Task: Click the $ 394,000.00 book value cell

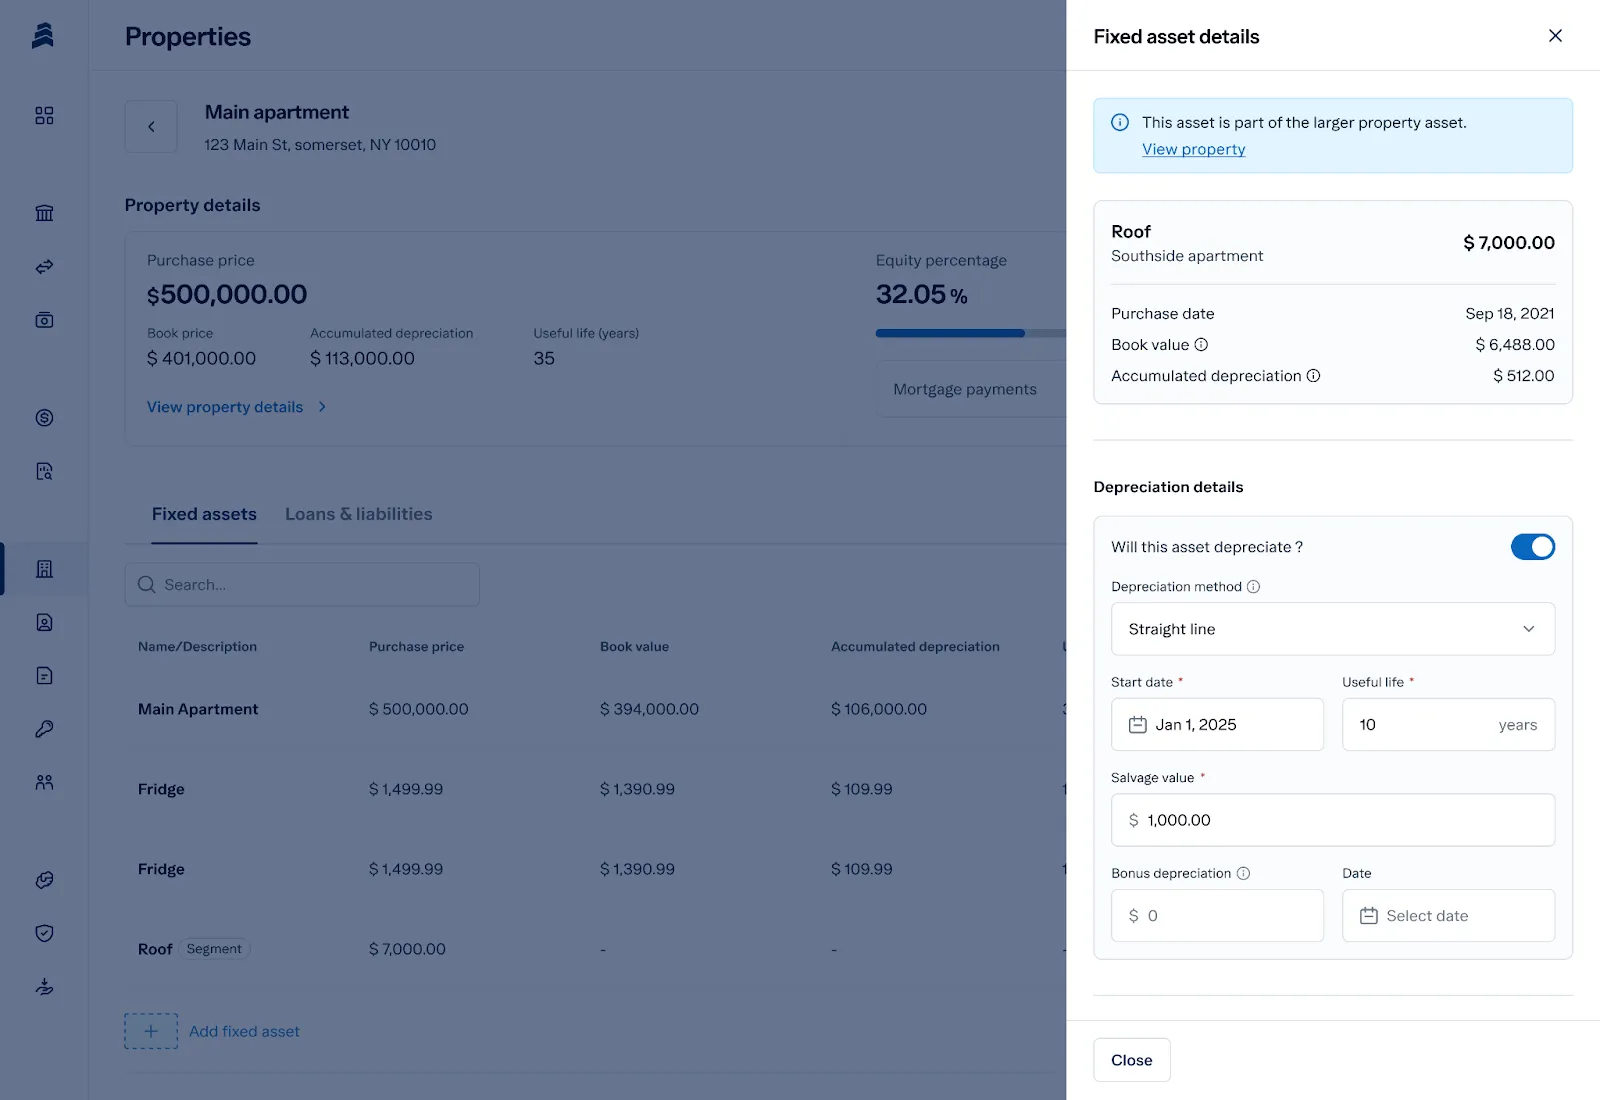Action: (649, 709)
